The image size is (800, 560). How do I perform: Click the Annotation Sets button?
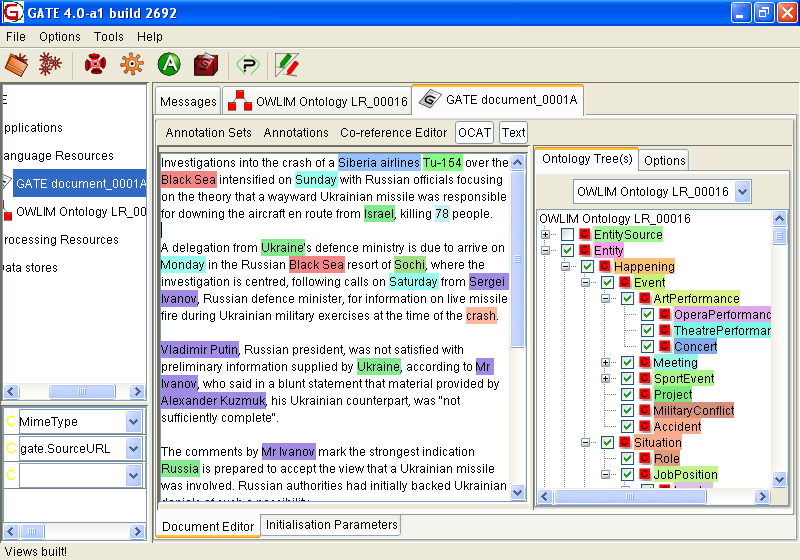tap(209, 132)
